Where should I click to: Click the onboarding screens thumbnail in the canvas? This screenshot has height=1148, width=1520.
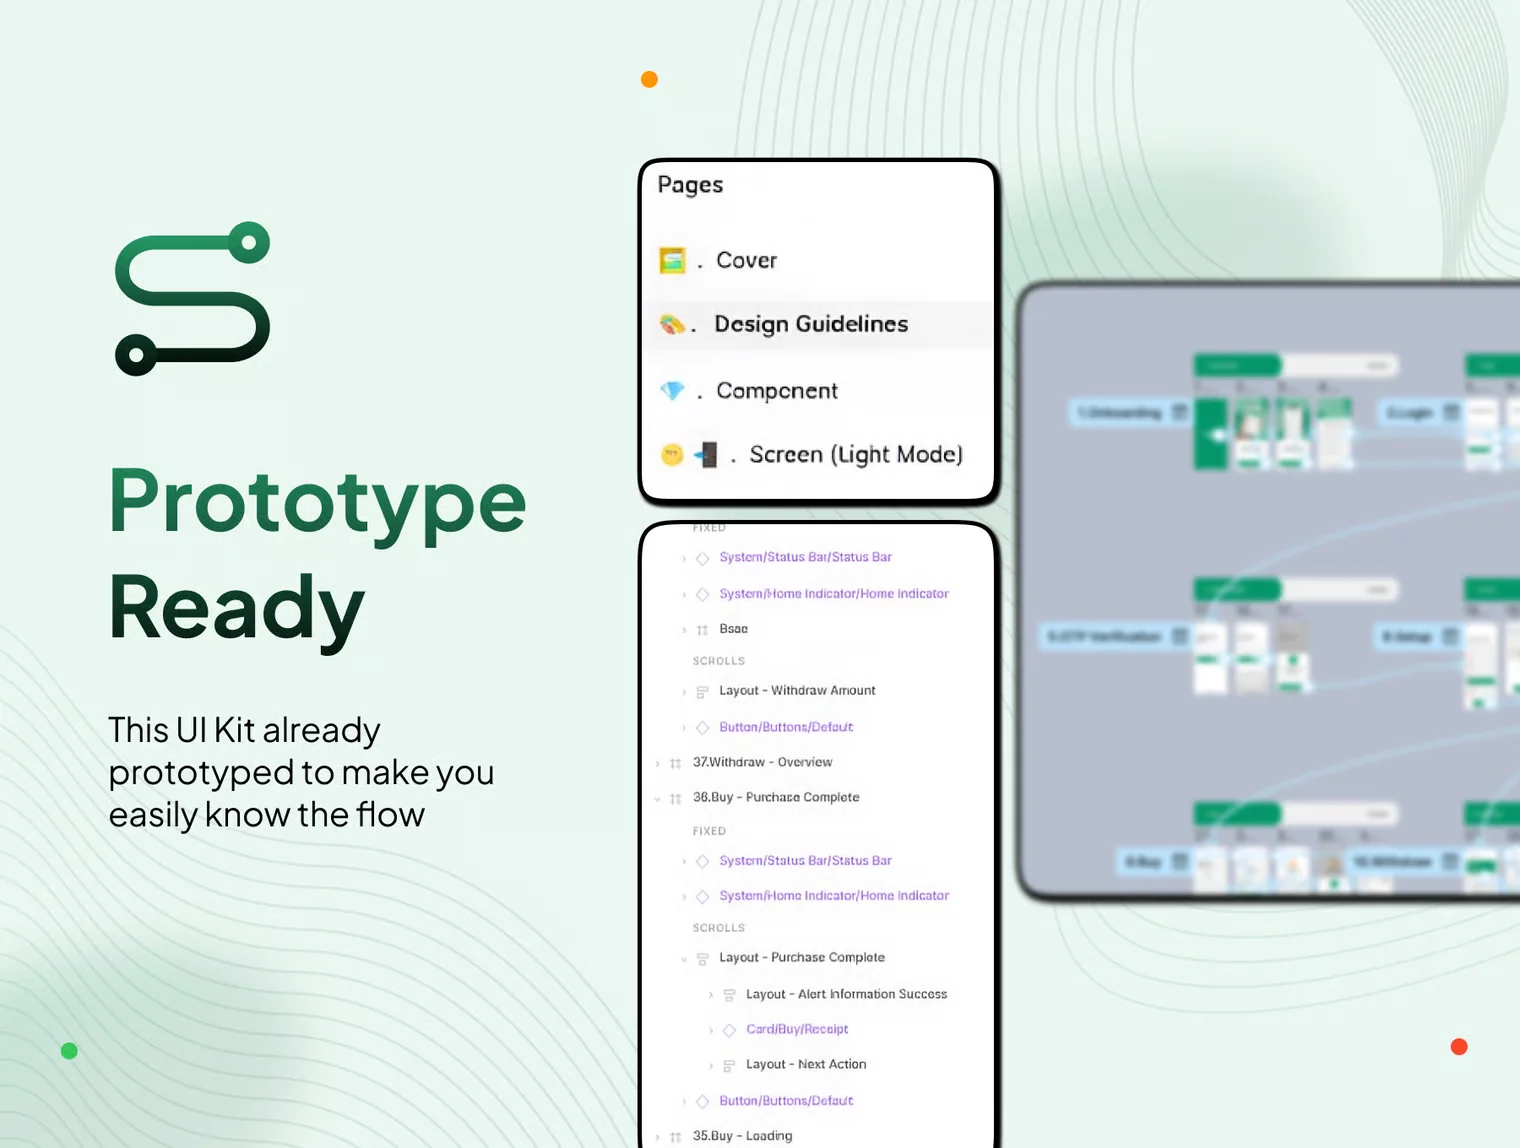1274,433
